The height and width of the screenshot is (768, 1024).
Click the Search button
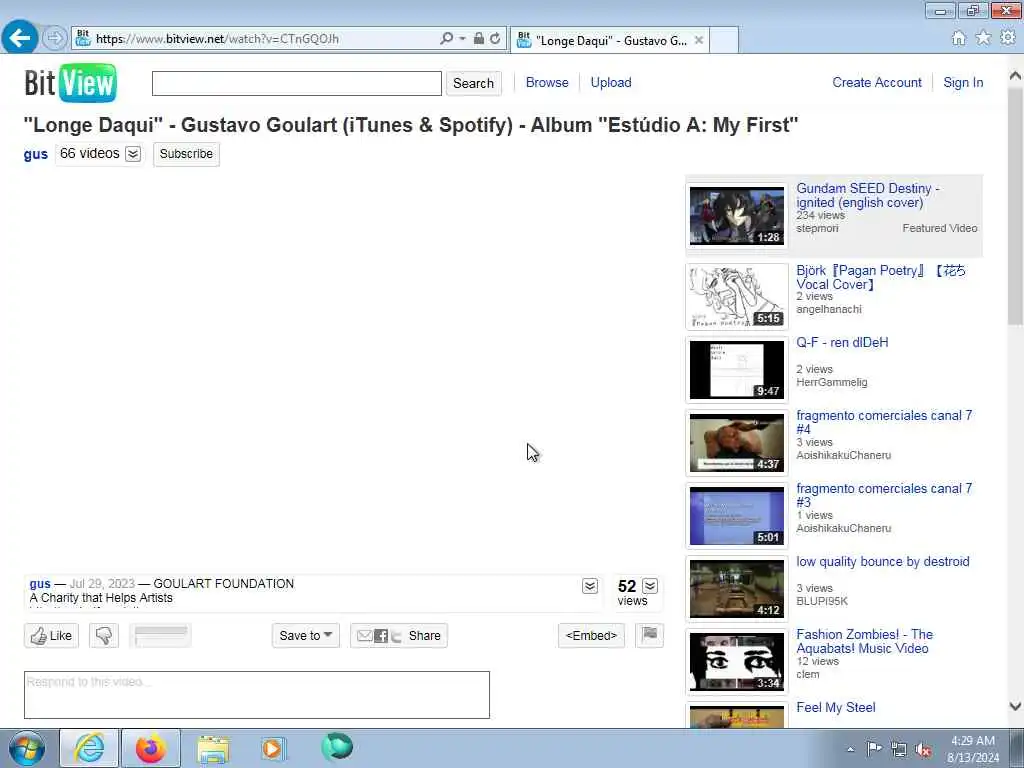[473, 84]
